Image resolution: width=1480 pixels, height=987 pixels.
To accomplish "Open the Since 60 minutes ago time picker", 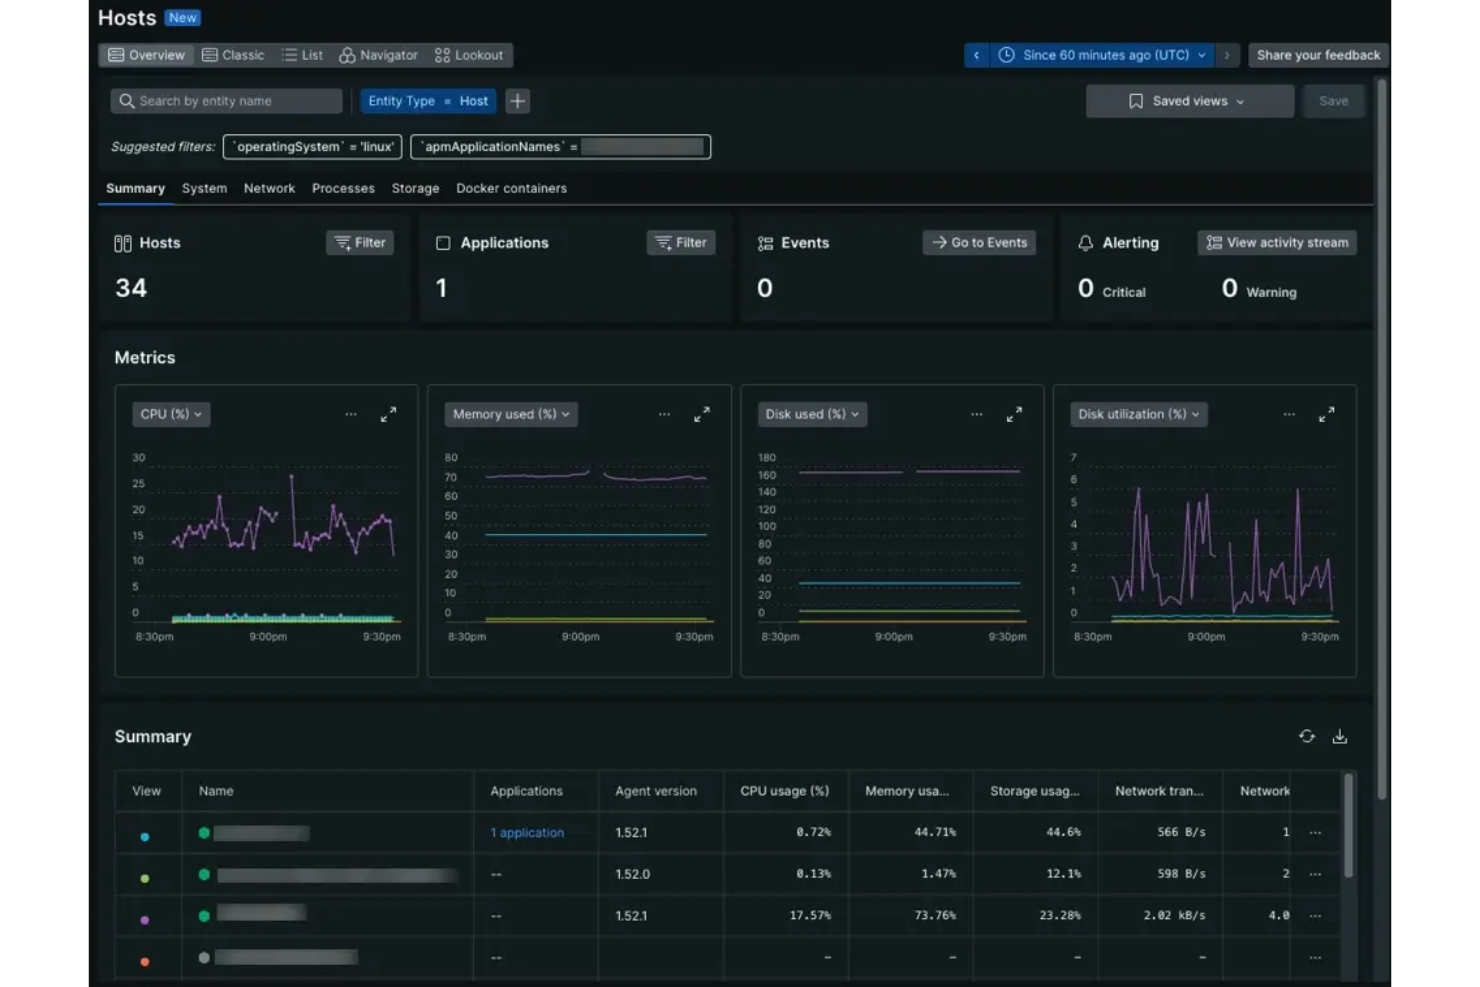I will [1100, 55].
